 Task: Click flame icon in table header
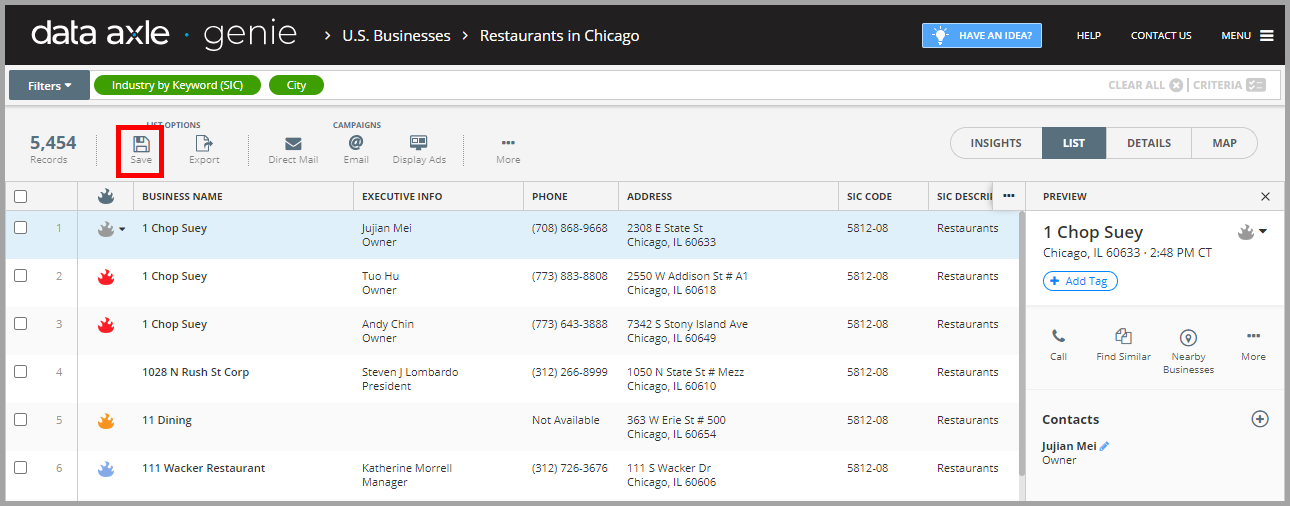coord(106,197)
